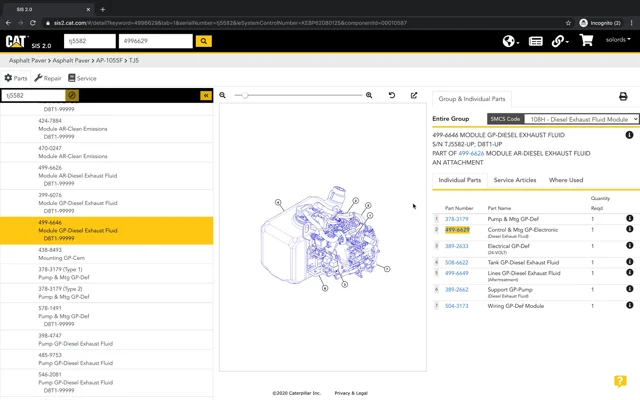Click the globe language icon

coord(510,41)
